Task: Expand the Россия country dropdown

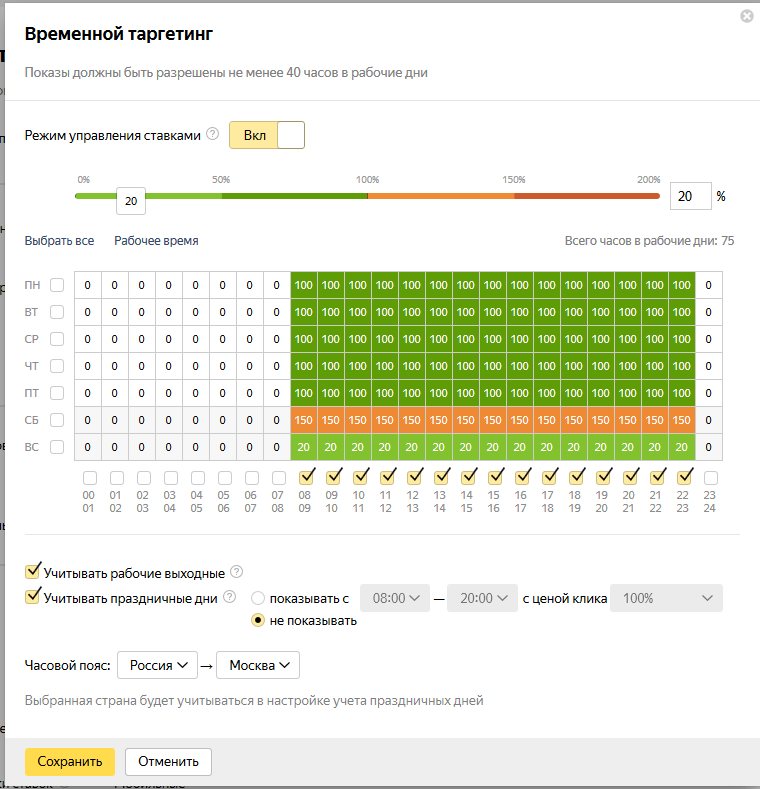Action: click(158, 665)
